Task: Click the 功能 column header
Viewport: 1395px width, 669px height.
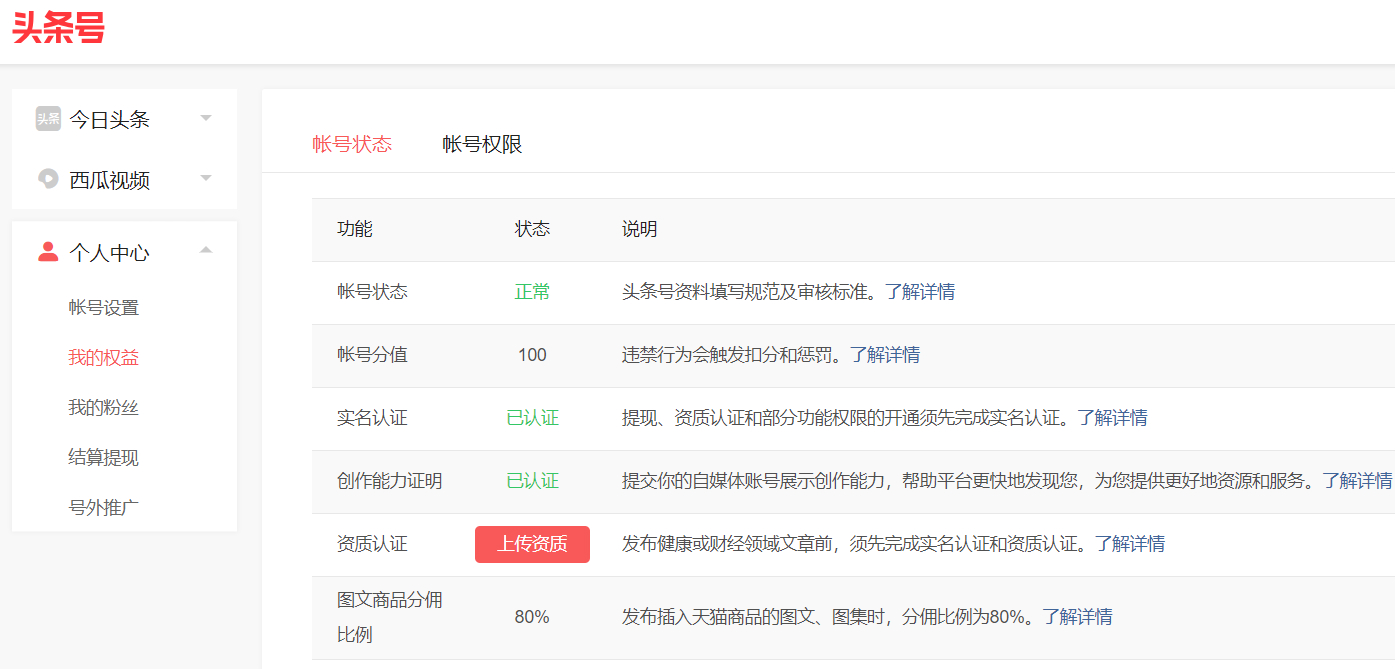Action: pos(355,229)
